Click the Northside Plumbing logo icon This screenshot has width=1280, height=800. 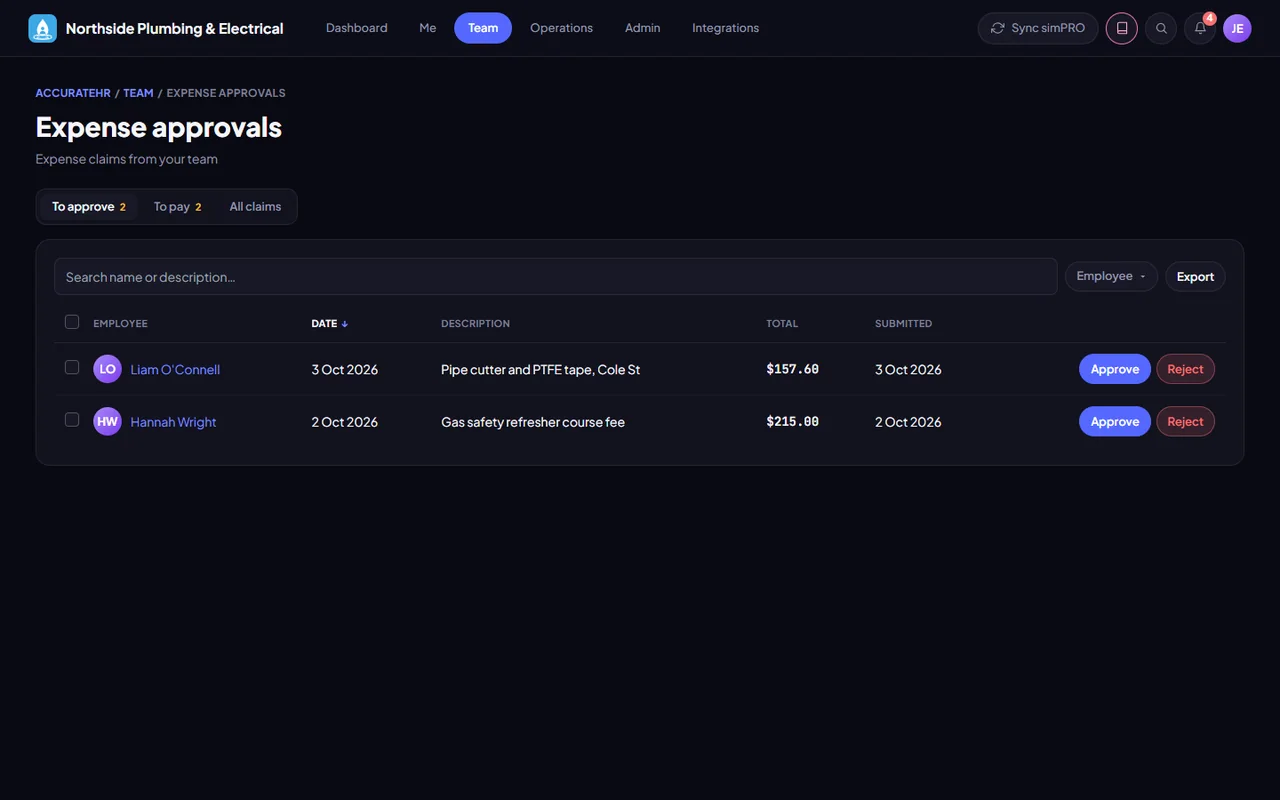[43, 28]
